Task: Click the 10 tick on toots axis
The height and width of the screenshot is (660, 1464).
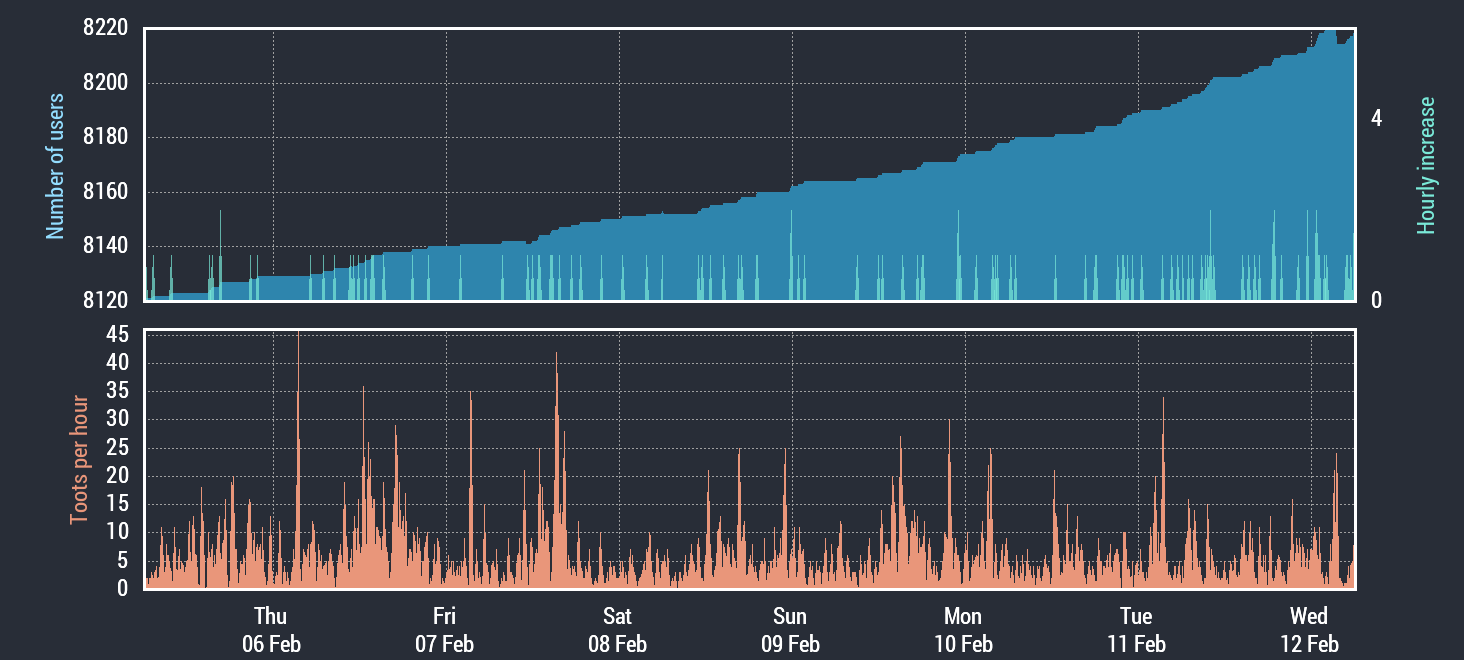Action: click(x=118, y=532)
